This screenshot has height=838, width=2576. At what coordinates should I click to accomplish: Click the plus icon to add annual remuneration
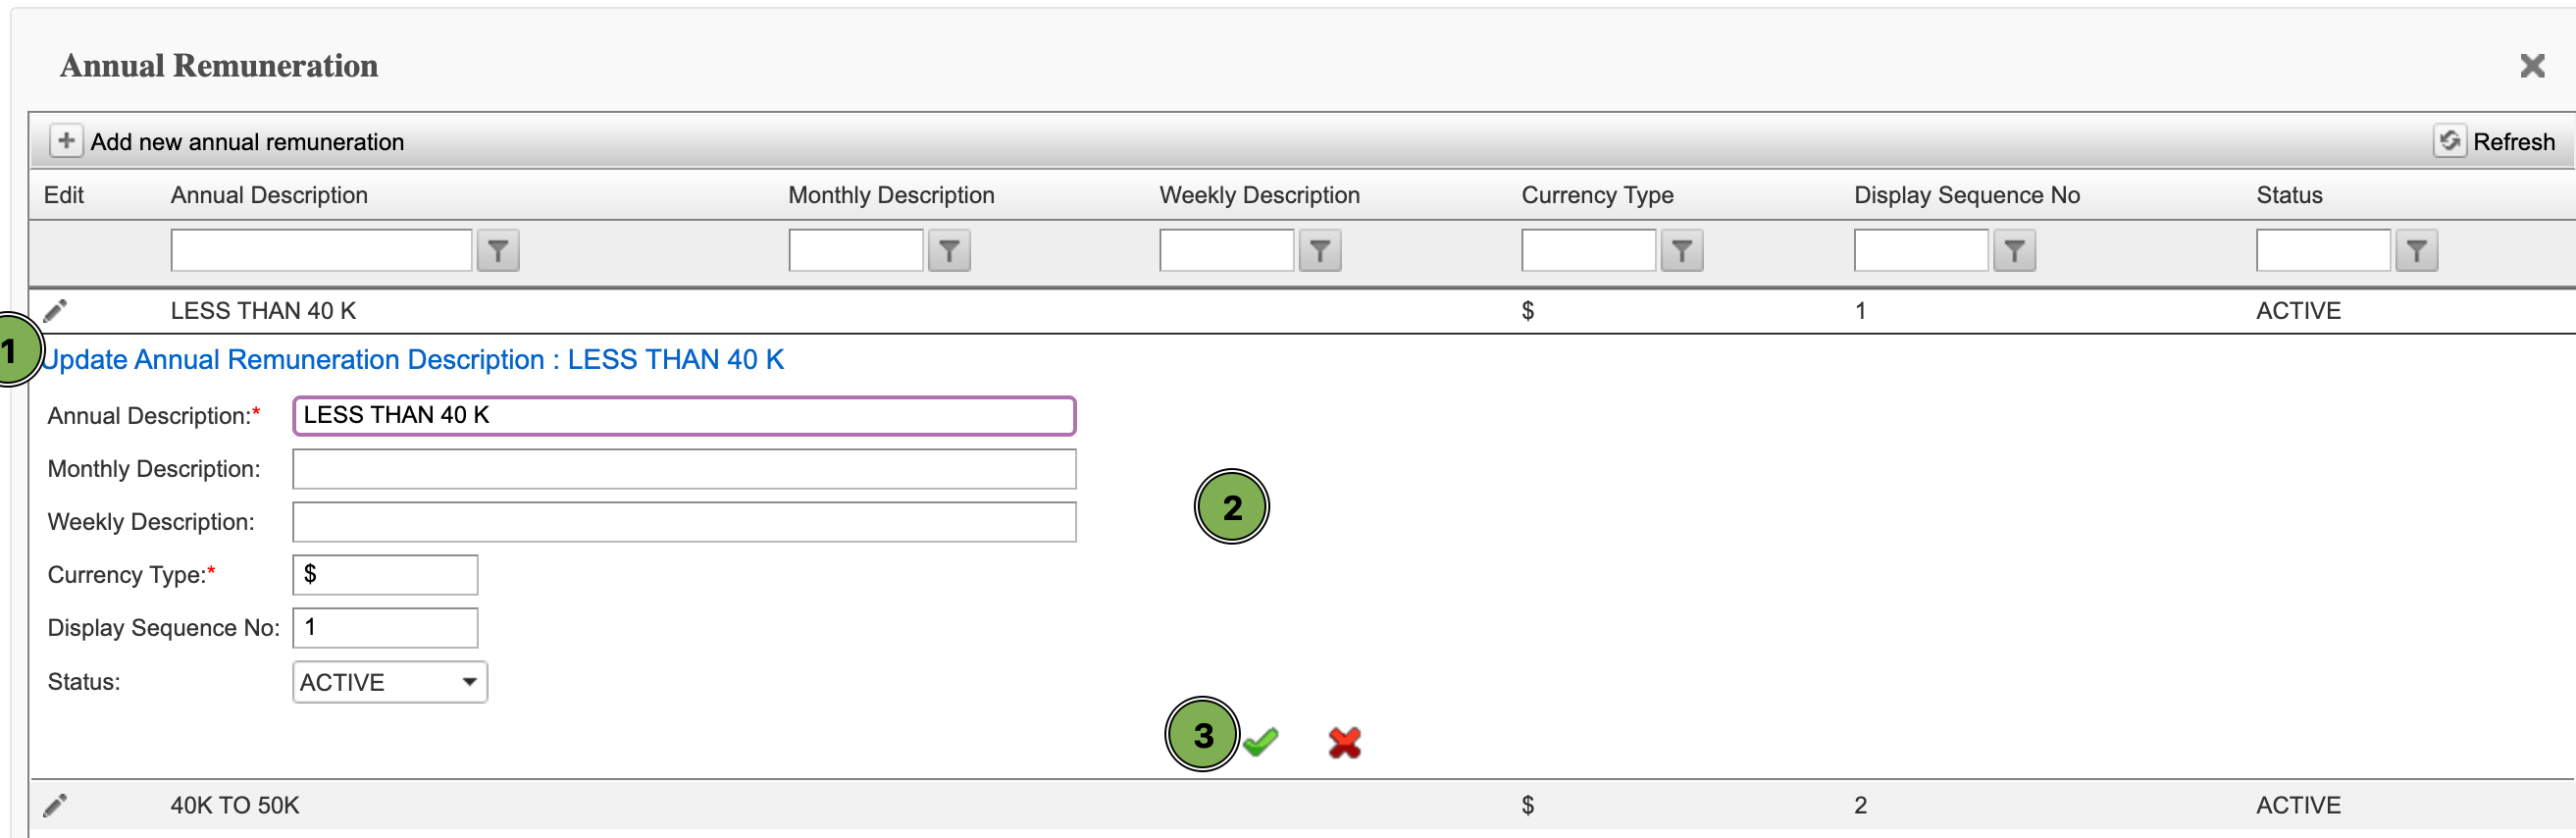tap(66, 141)
